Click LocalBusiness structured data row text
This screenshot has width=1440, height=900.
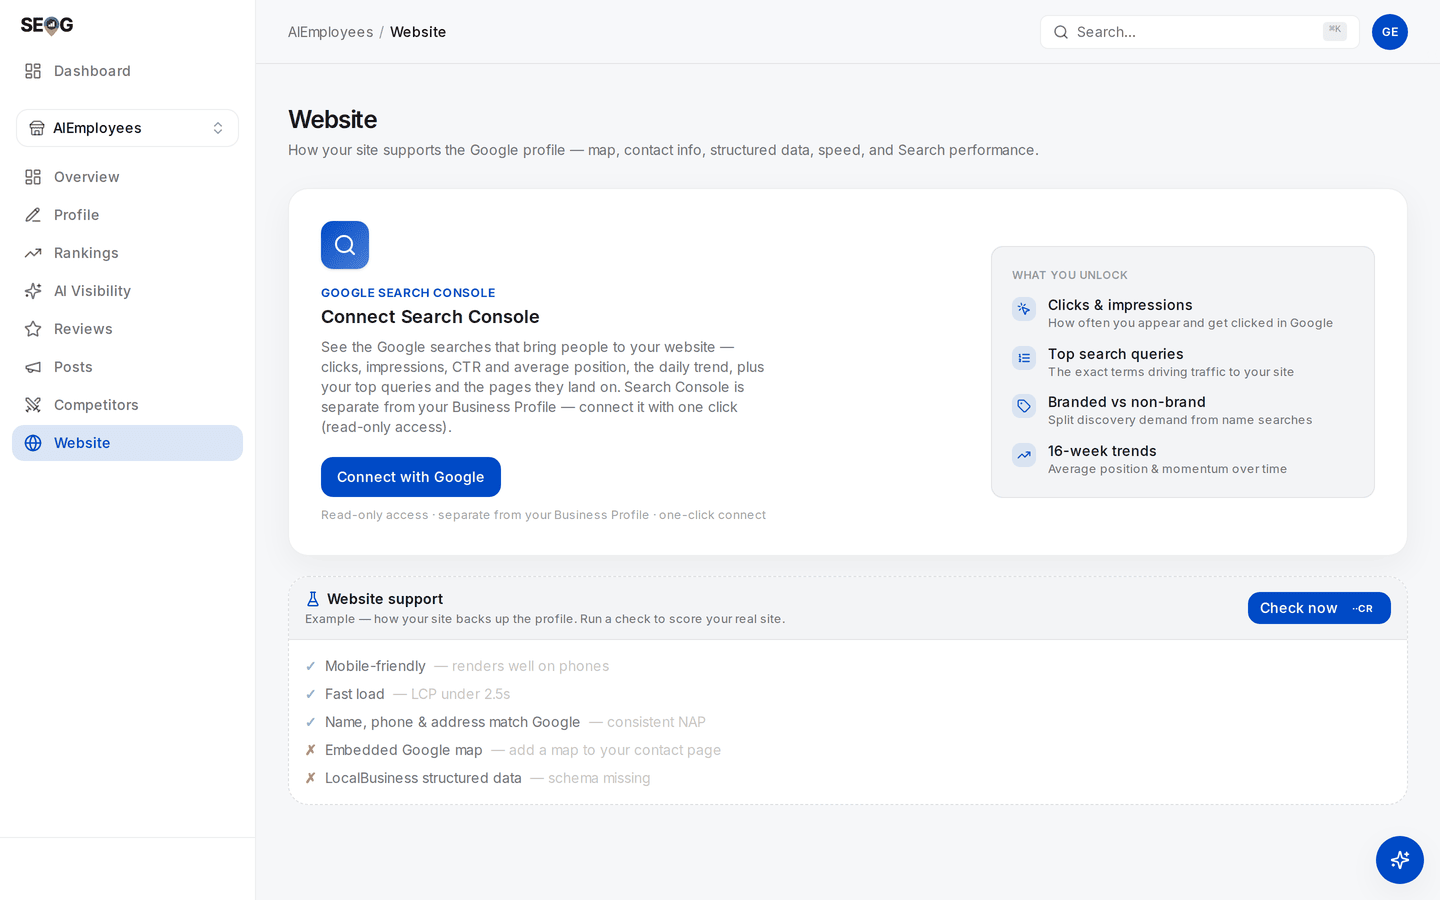pyautogui.click(x=423, y=778)
